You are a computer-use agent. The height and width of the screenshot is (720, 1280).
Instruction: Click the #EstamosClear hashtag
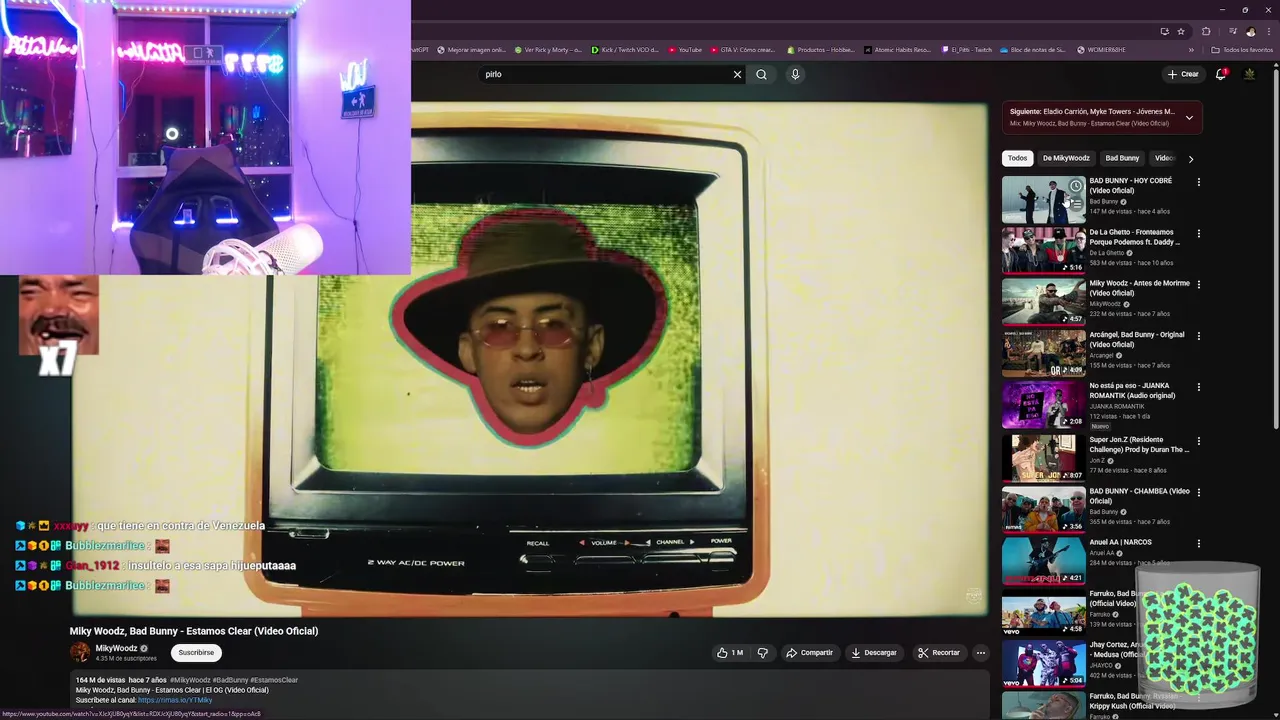(274, 680)
